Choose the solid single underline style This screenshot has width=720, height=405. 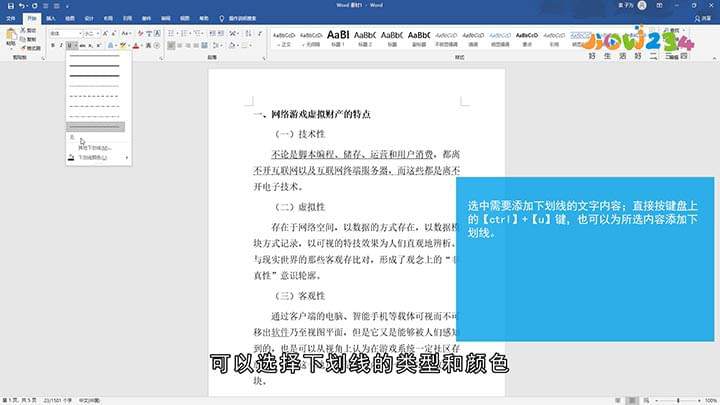click(95, 56)
